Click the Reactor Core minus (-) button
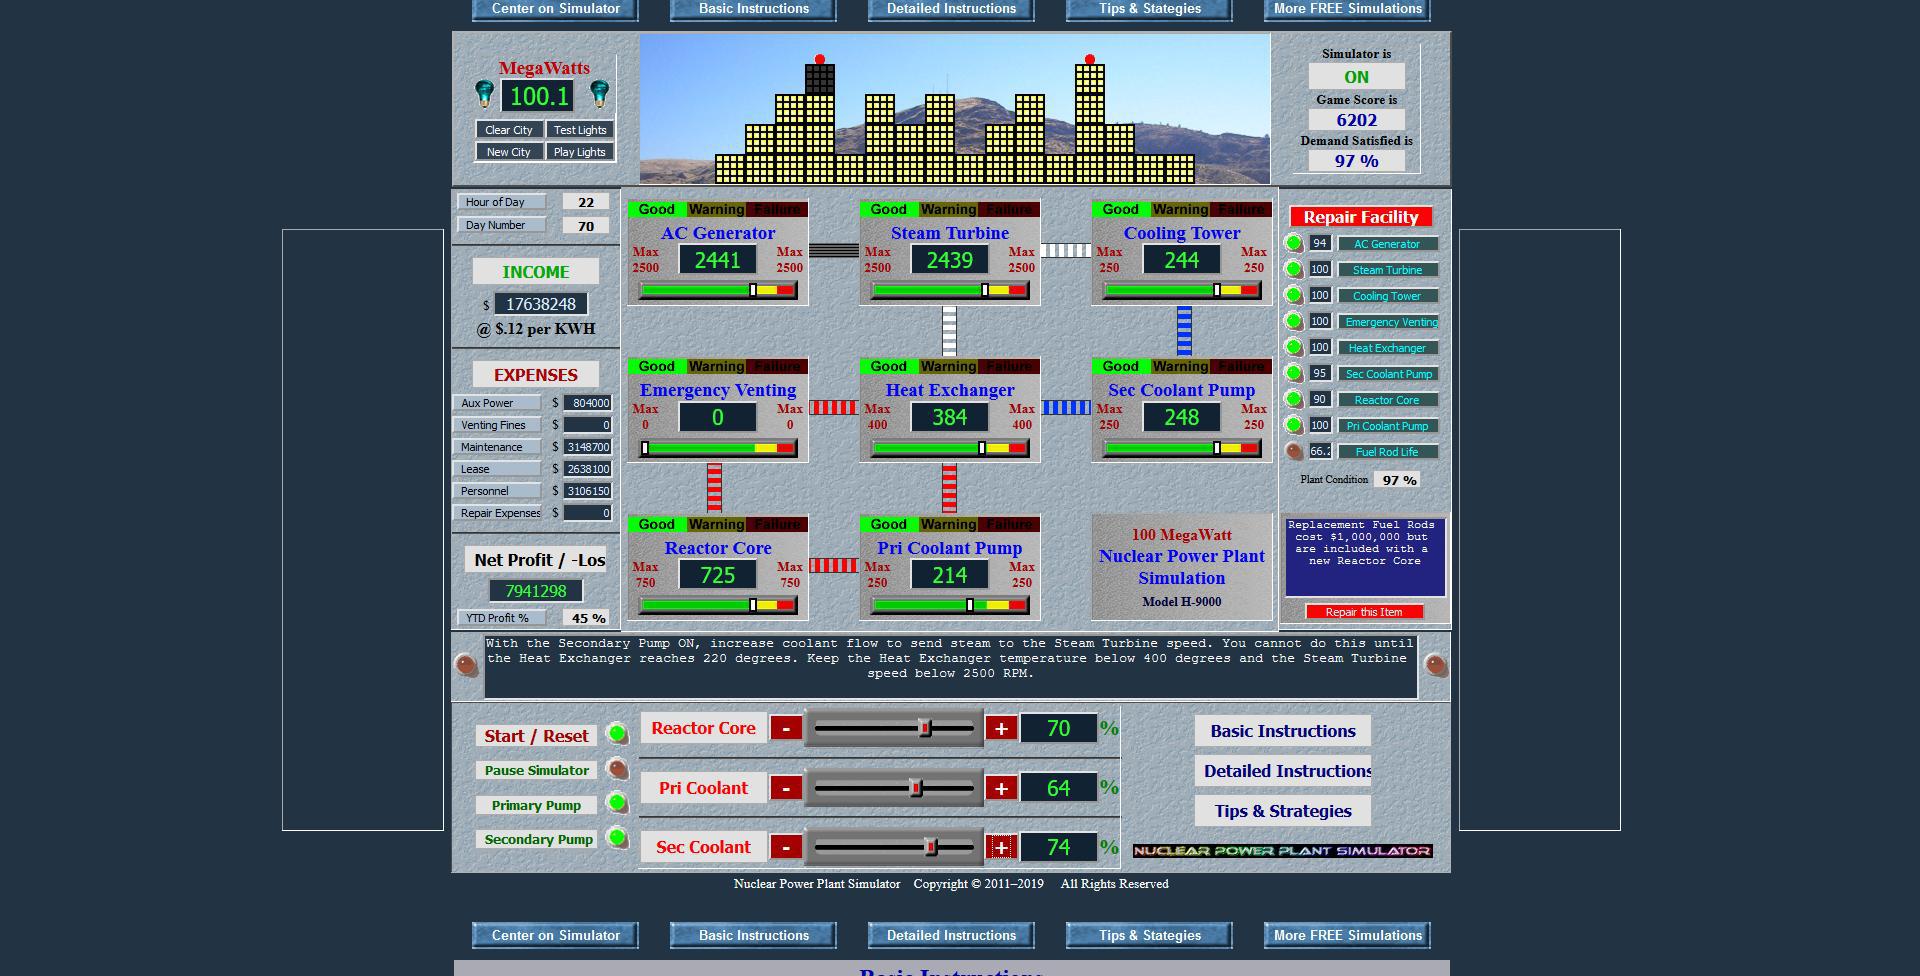Image resolution: width=1920 pixels, height=976 pixels. pos(788,728)
